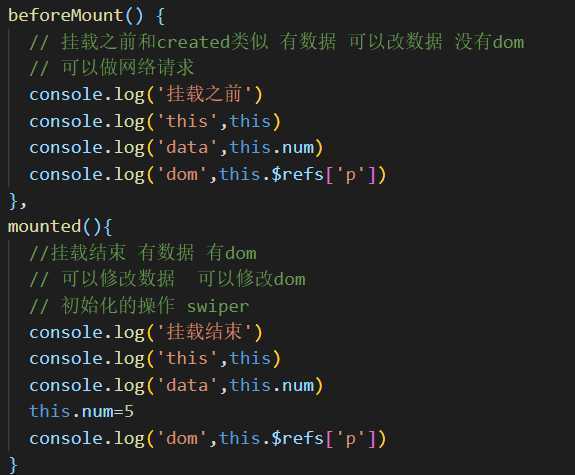Screen dimensions: 575x475
Task: Click $refs in beforeMount's dom log
Action: tap(297, 174)
